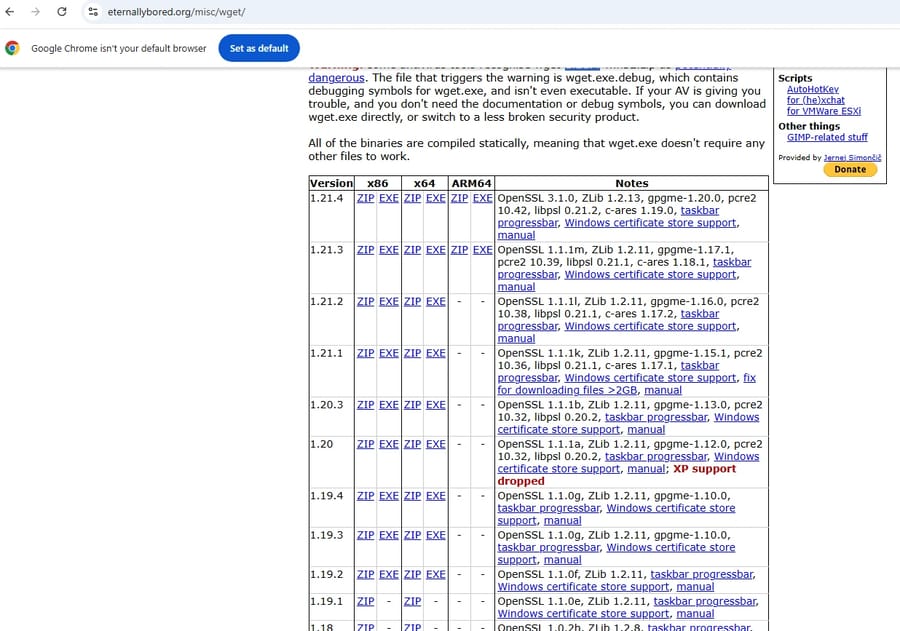
Task: Click 'Other things' sidebar heading
Action: point(809,126)
